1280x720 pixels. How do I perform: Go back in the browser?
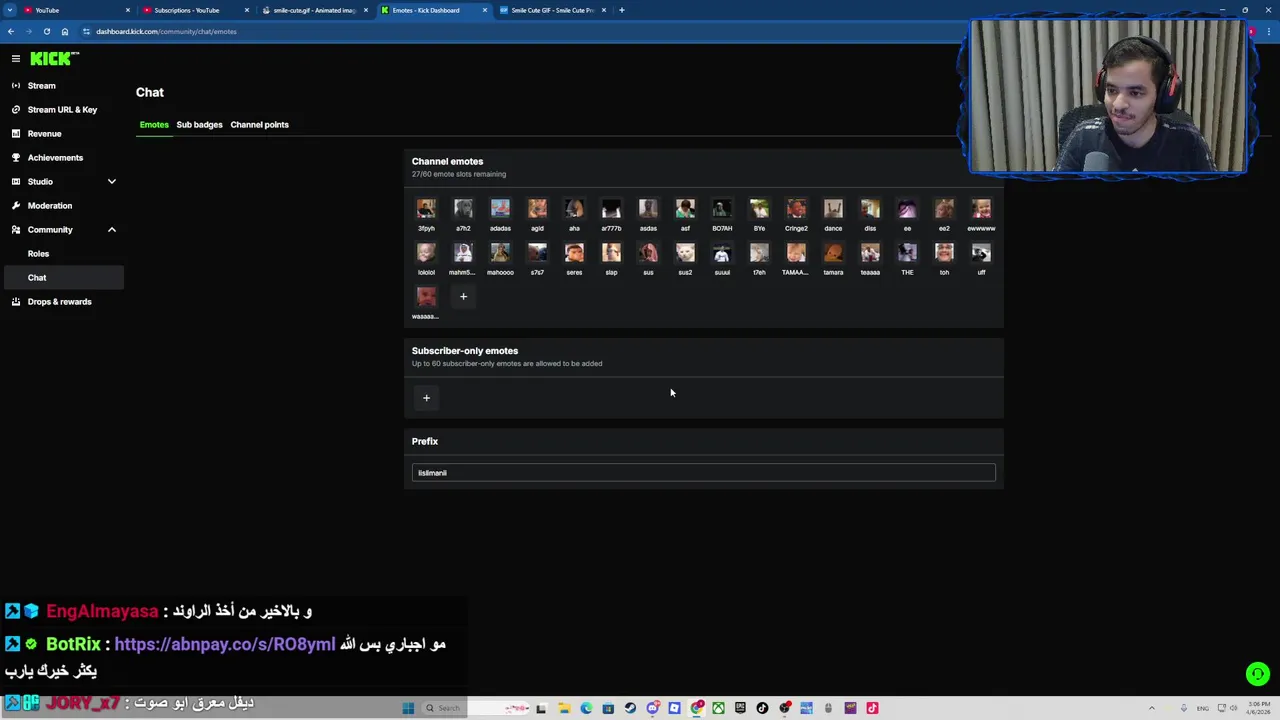10,31
